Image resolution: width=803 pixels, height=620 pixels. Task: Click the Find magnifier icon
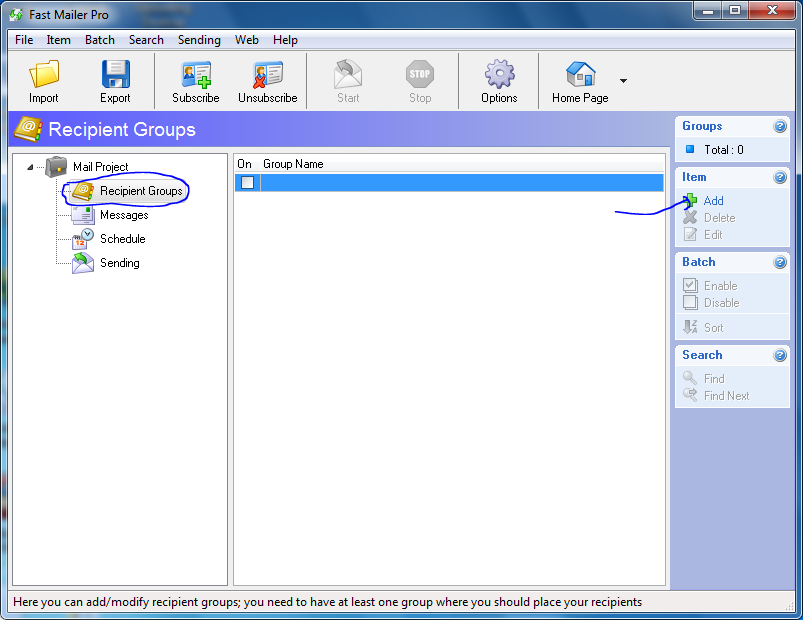pyautogui.click(x=690, y=378)
